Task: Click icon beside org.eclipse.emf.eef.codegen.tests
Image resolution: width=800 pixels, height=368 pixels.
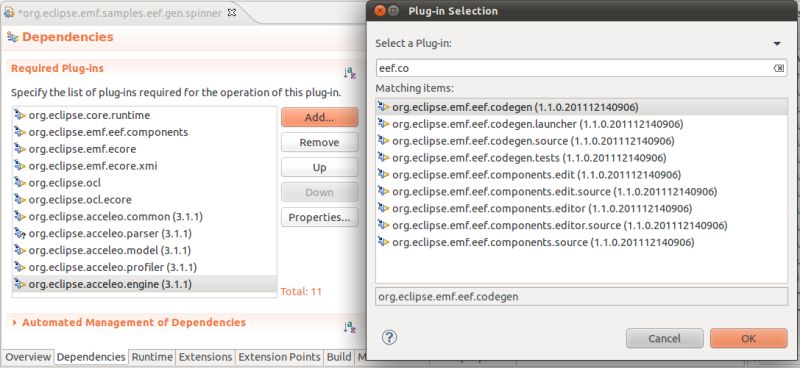Action: [x=383, y=157]
